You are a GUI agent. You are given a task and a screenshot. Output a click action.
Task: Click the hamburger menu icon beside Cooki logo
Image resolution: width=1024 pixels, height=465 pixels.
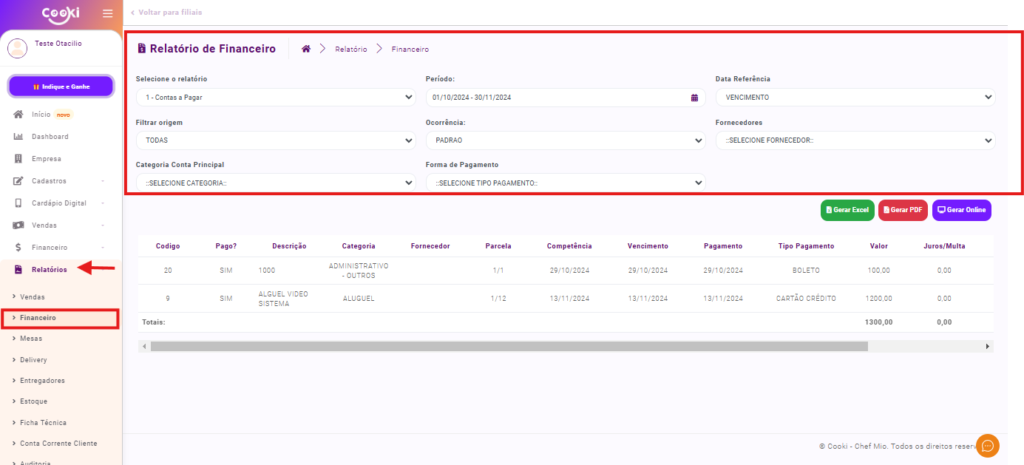pos(108,13)
